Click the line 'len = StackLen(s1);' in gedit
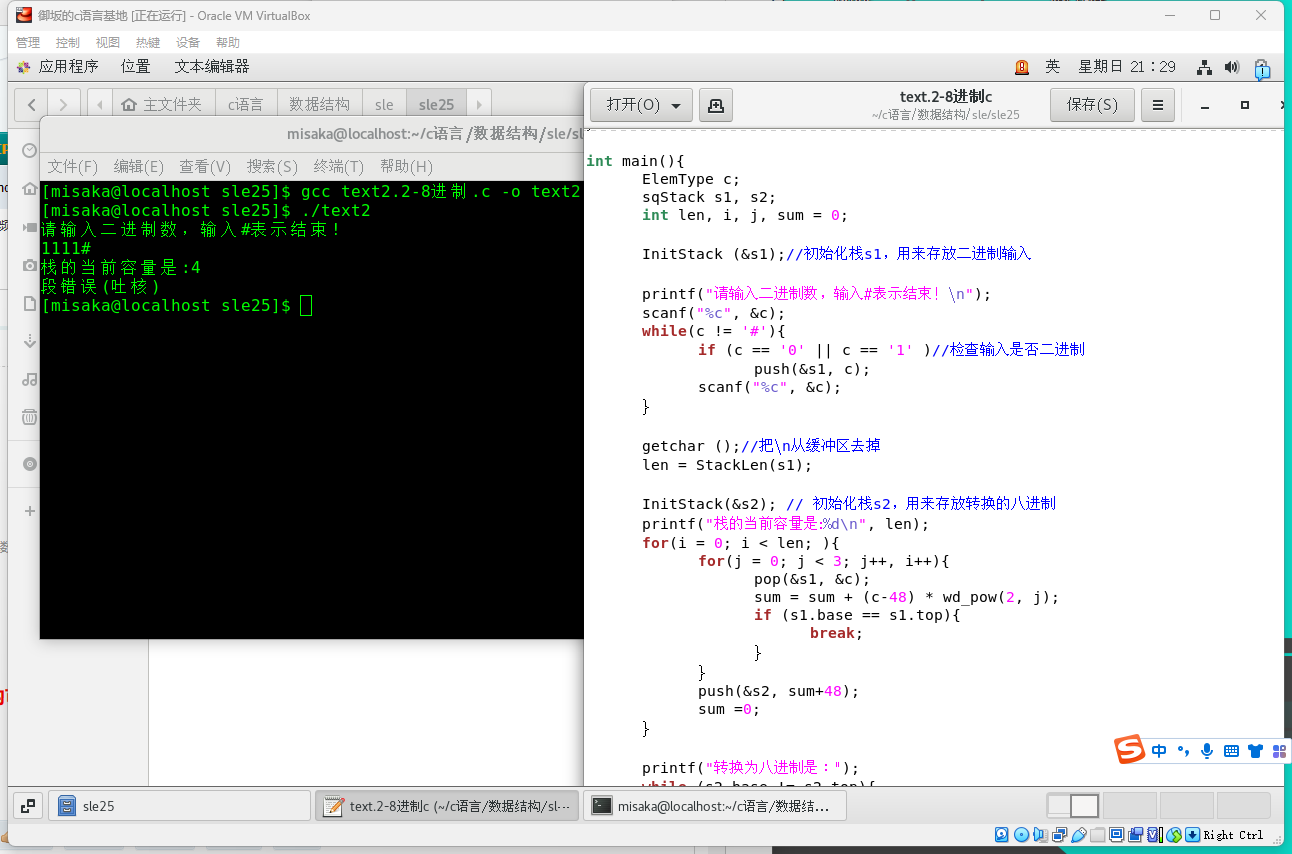Viewport: 1292px width, 854px height. click(x=727, y=464)
